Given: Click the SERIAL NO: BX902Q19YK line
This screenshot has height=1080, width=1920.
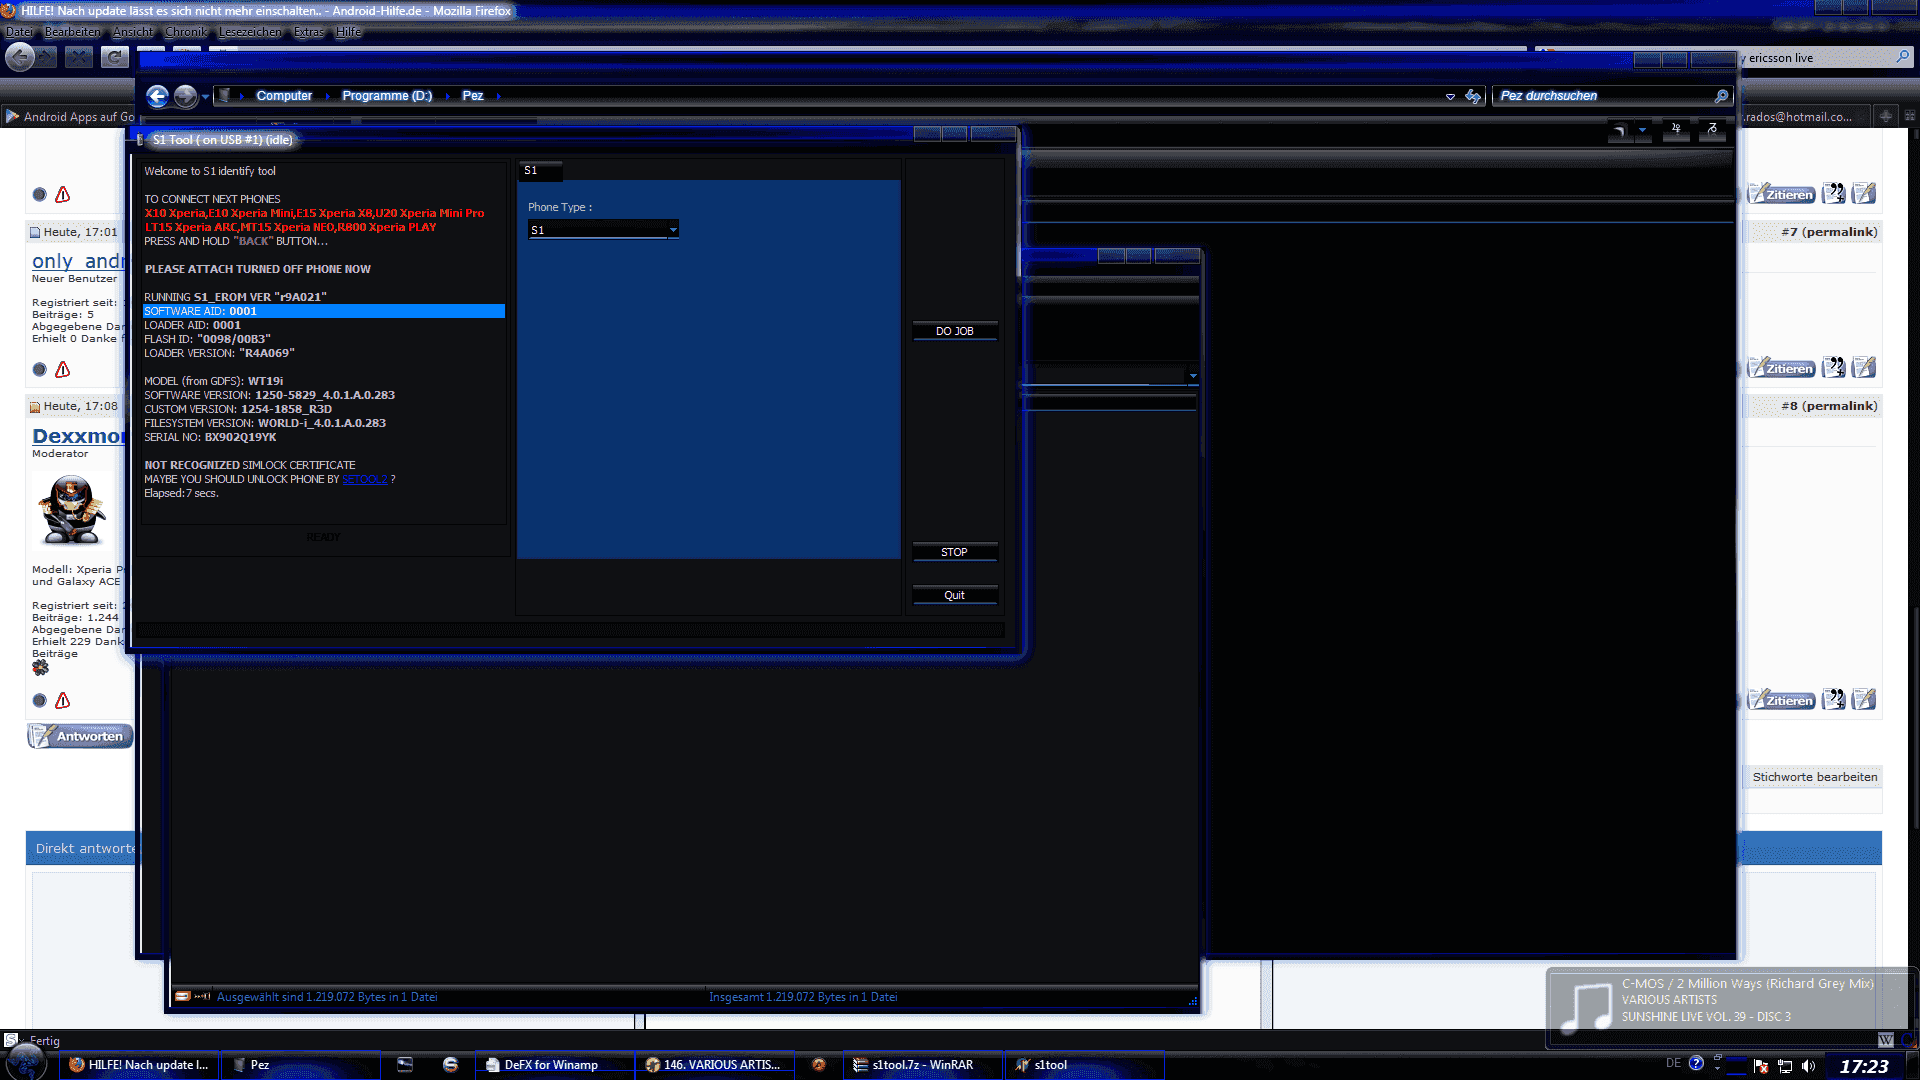Looking at the screenshot, I should [210, 437].
